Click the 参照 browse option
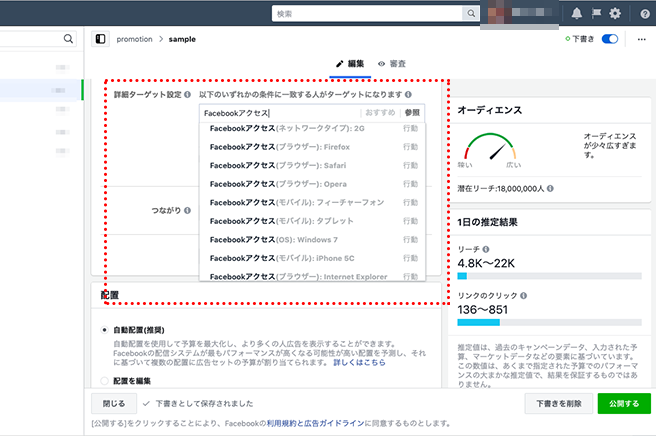 click(412, 113)
